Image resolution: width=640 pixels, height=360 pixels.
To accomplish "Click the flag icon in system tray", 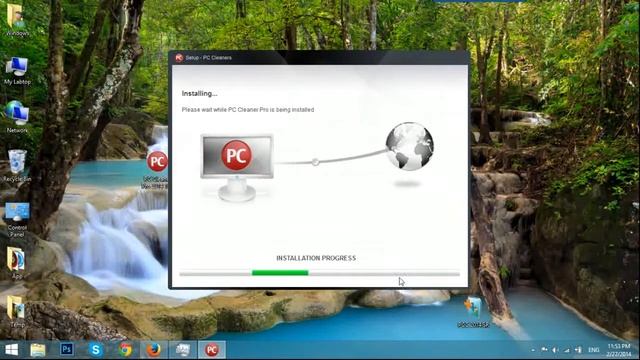I will 544,350.
